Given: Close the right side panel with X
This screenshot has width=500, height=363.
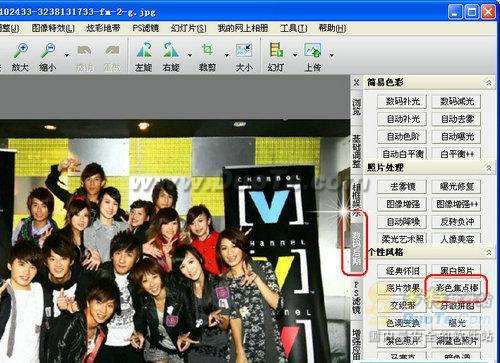Looking at the screenshot, I should click(x=356, y=82).
